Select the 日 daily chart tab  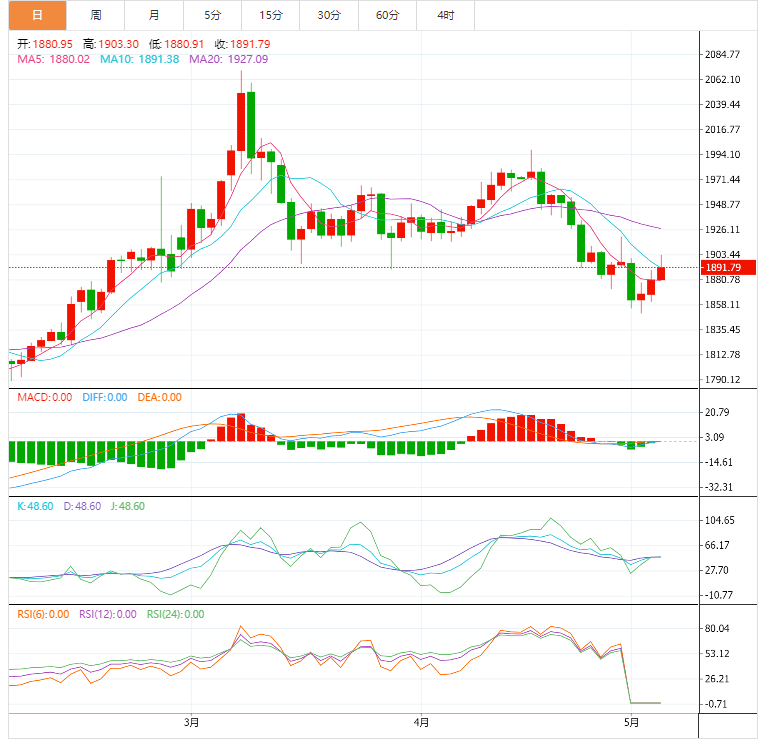pos(38,15)
